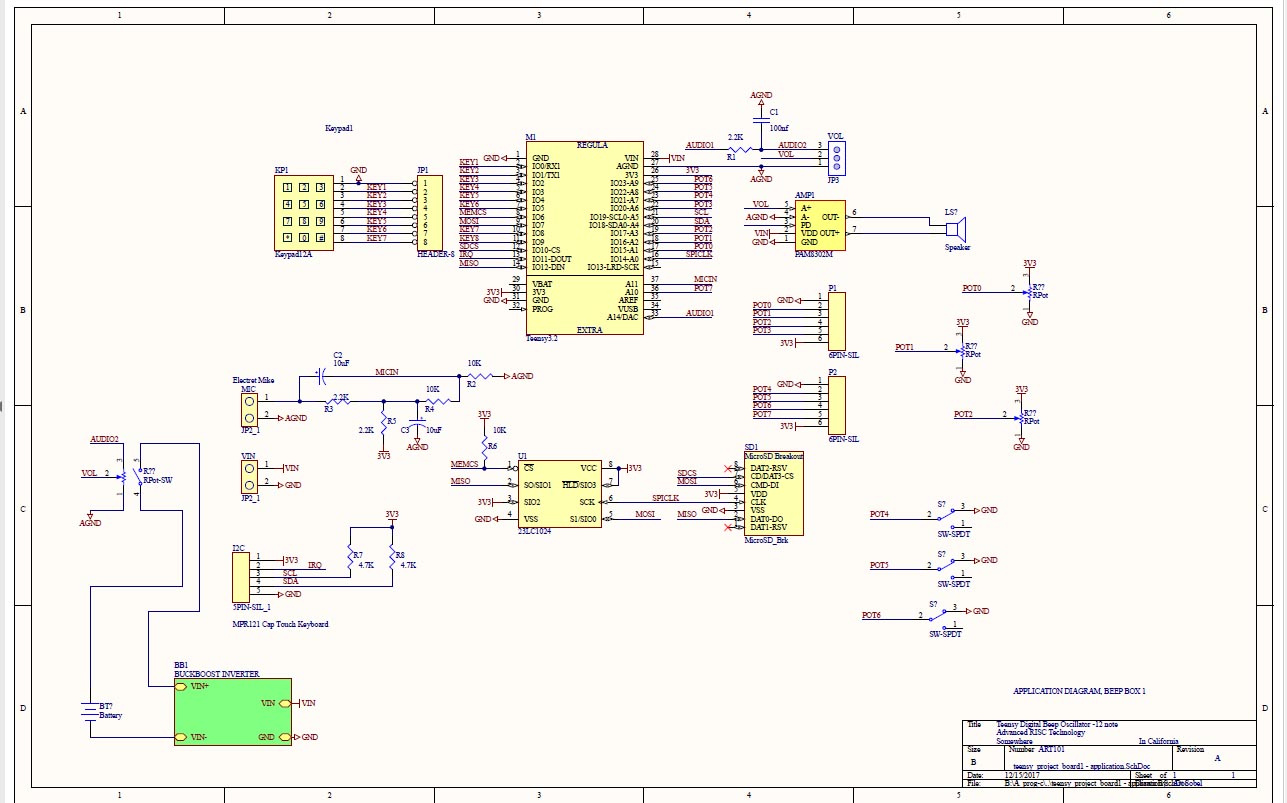Click the KP1 keypad component
This screenshot has width=1287, height=803.
304,213
